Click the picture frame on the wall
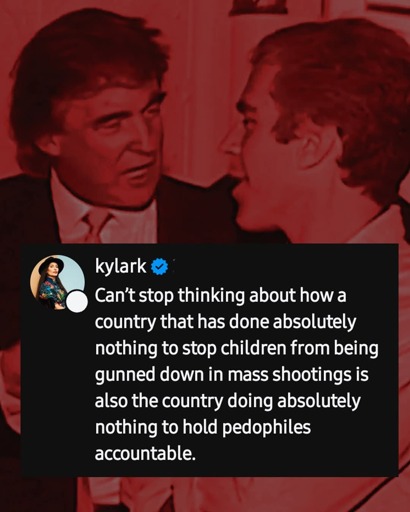 click(x=258, y=7)
